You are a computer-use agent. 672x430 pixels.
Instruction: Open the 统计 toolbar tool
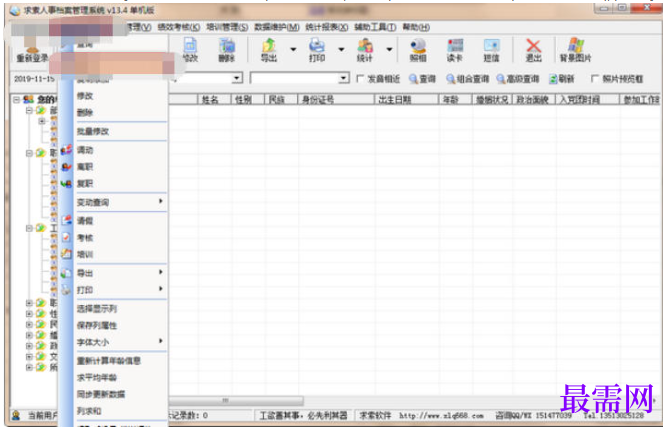[x=365, y=50]
